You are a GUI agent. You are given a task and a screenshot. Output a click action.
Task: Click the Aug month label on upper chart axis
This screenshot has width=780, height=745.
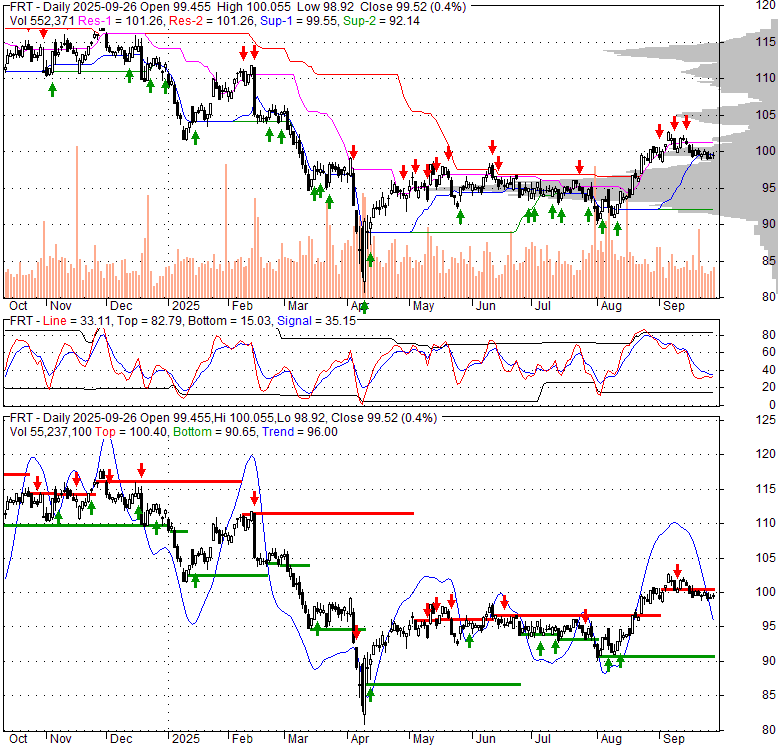point(611,305)
